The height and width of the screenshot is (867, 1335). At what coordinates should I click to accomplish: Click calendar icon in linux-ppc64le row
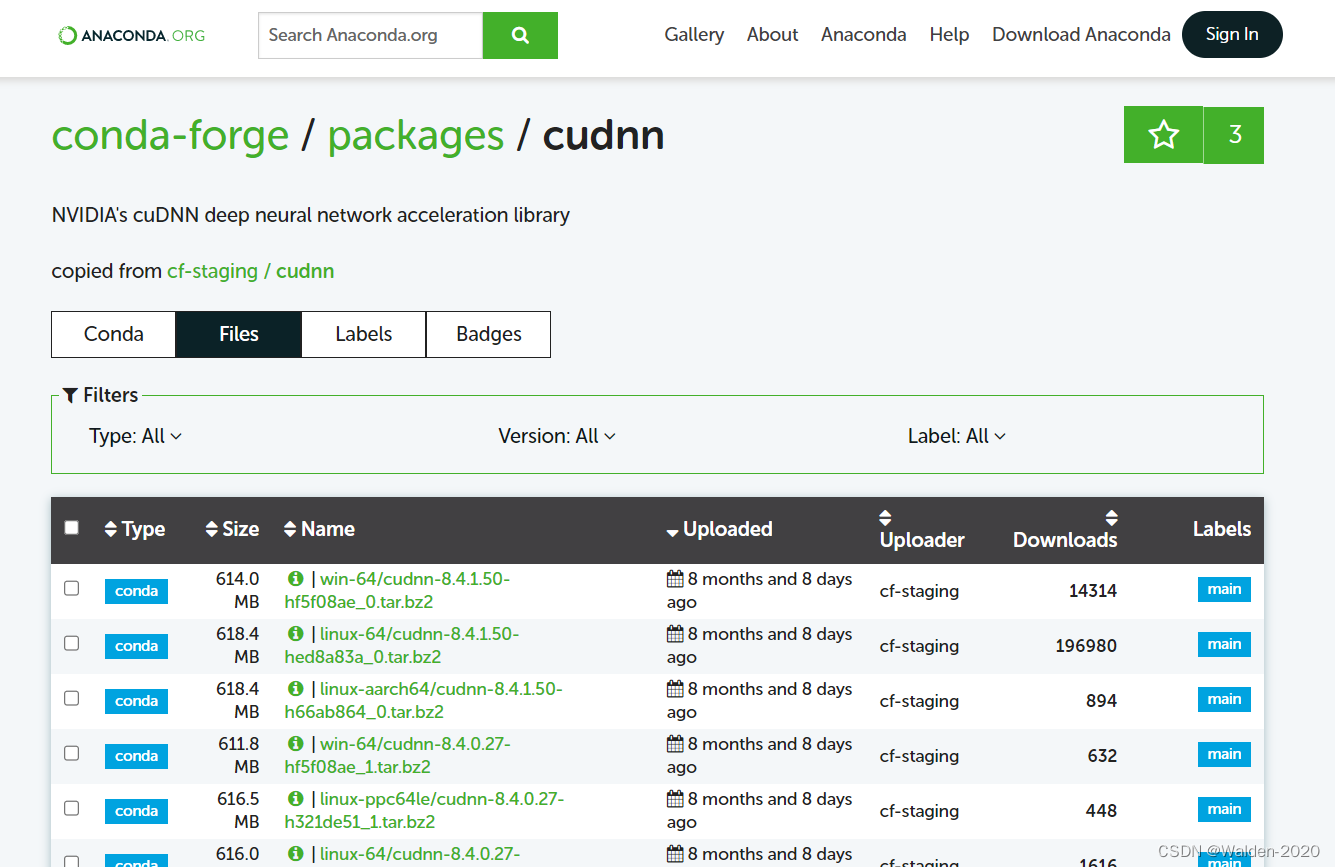675,799
